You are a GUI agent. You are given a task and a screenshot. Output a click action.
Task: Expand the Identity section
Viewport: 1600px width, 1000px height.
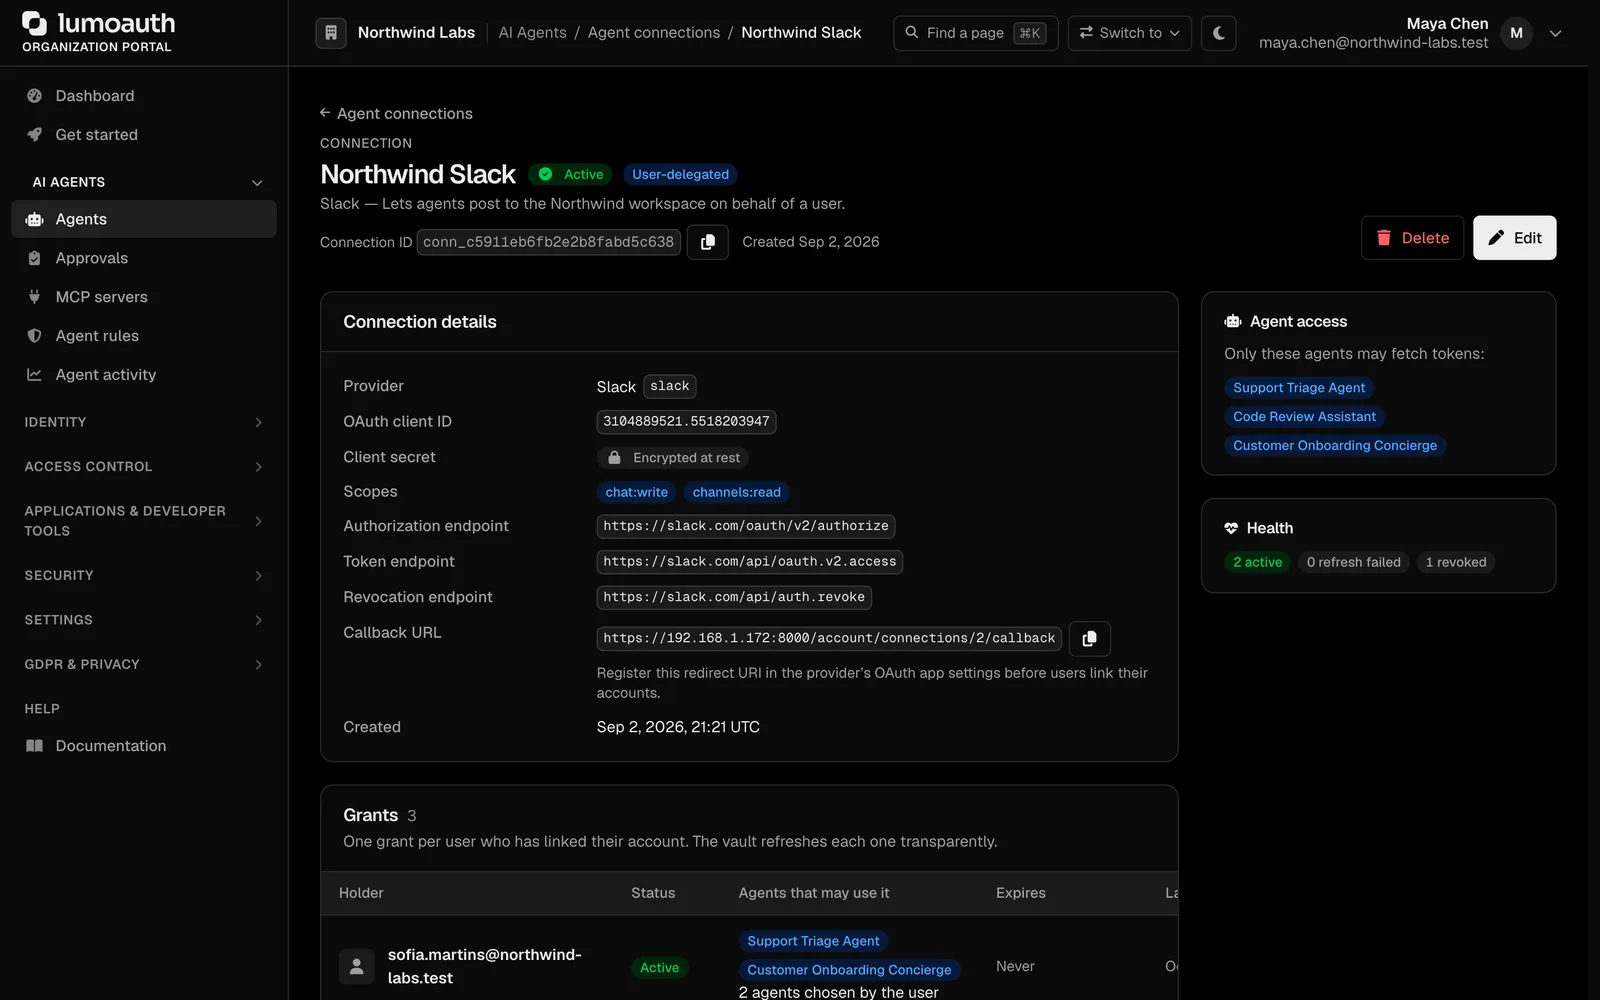(144, 422)
